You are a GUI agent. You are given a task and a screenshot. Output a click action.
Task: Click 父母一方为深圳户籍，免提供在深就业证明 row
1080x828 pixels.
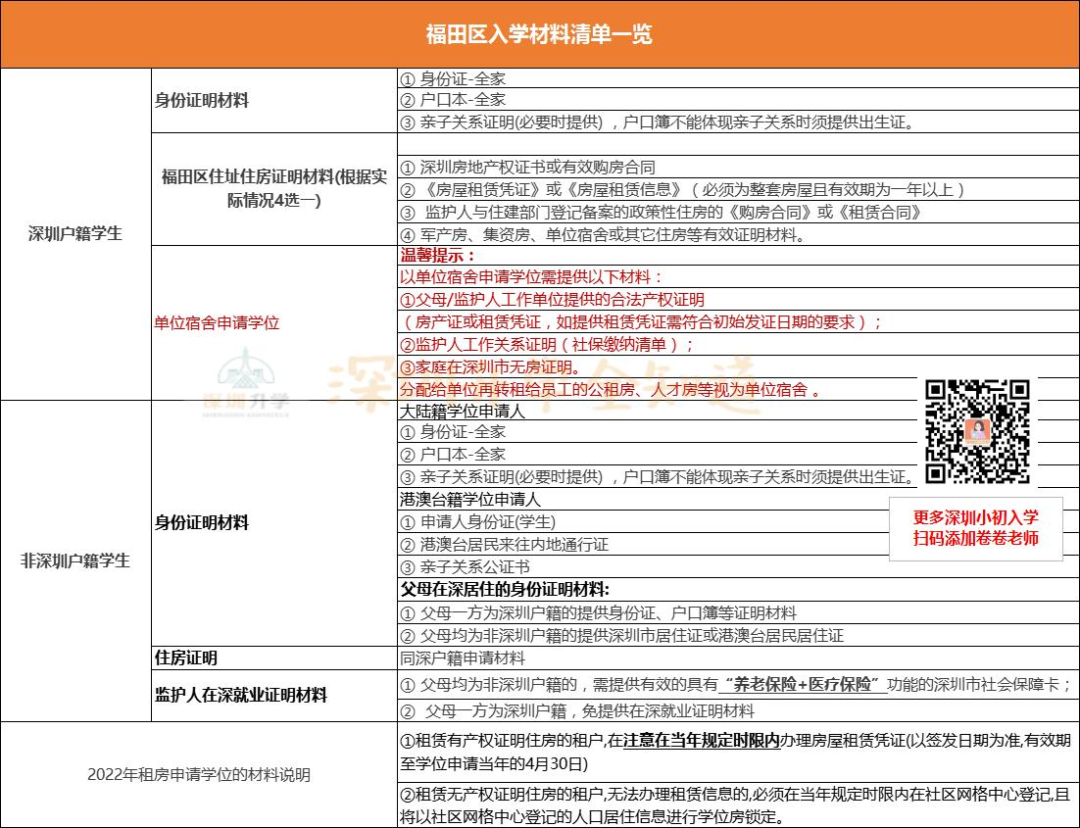pos(738,710)
